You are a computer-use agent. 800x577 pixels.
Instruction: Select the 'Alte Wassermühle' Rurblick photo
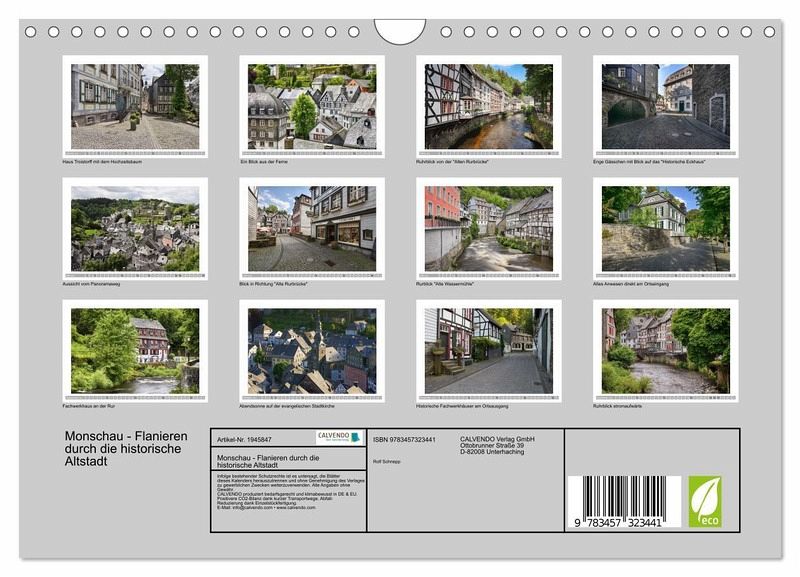click(489, 229)
